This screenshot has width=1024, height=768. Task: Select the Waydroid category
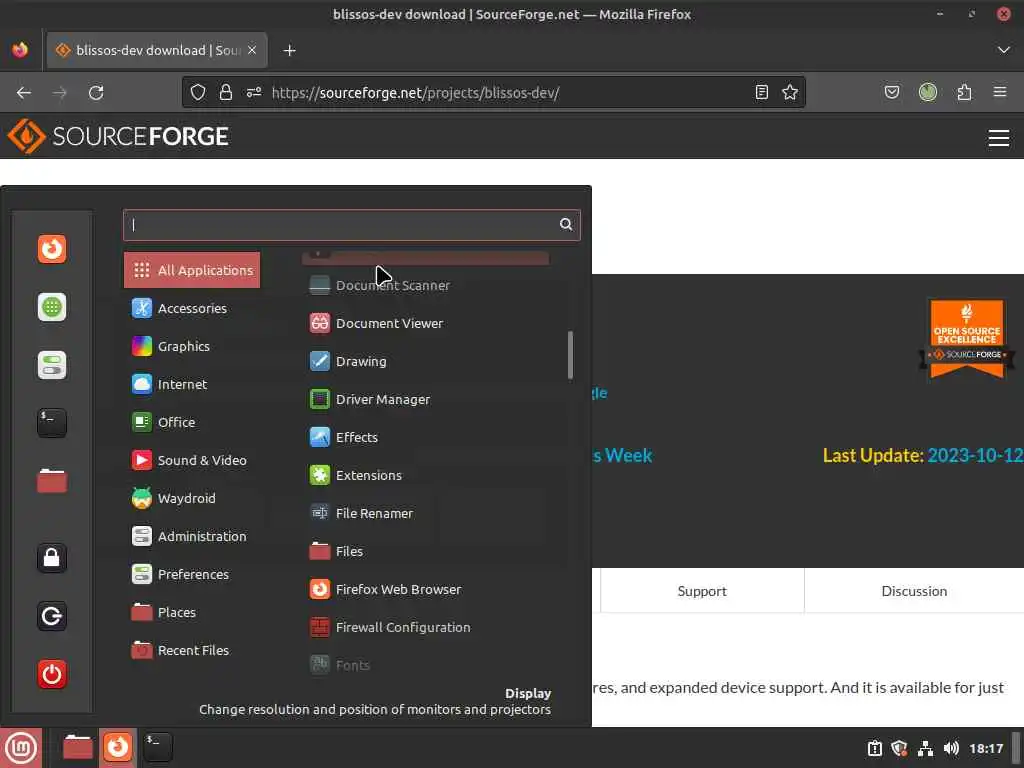pyautogui.click(x=192, y=498)
